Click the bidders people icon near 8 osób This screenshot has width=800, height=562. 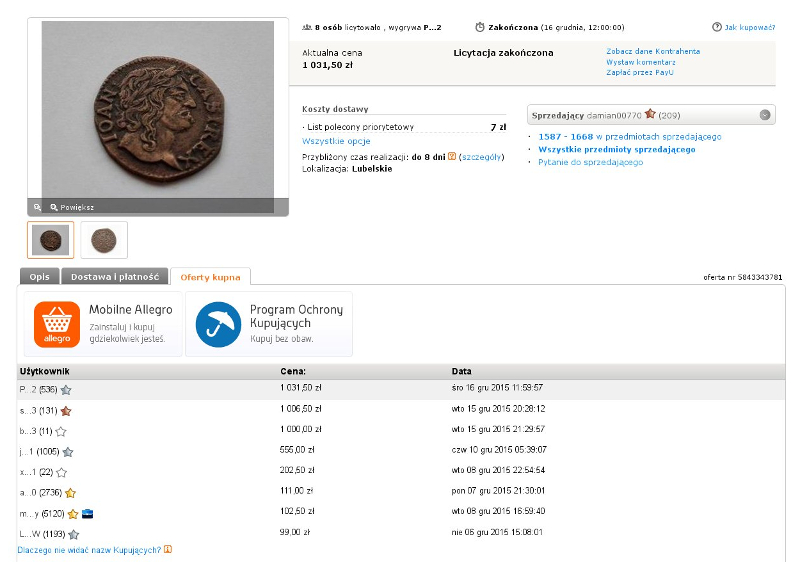coord(307,27)
